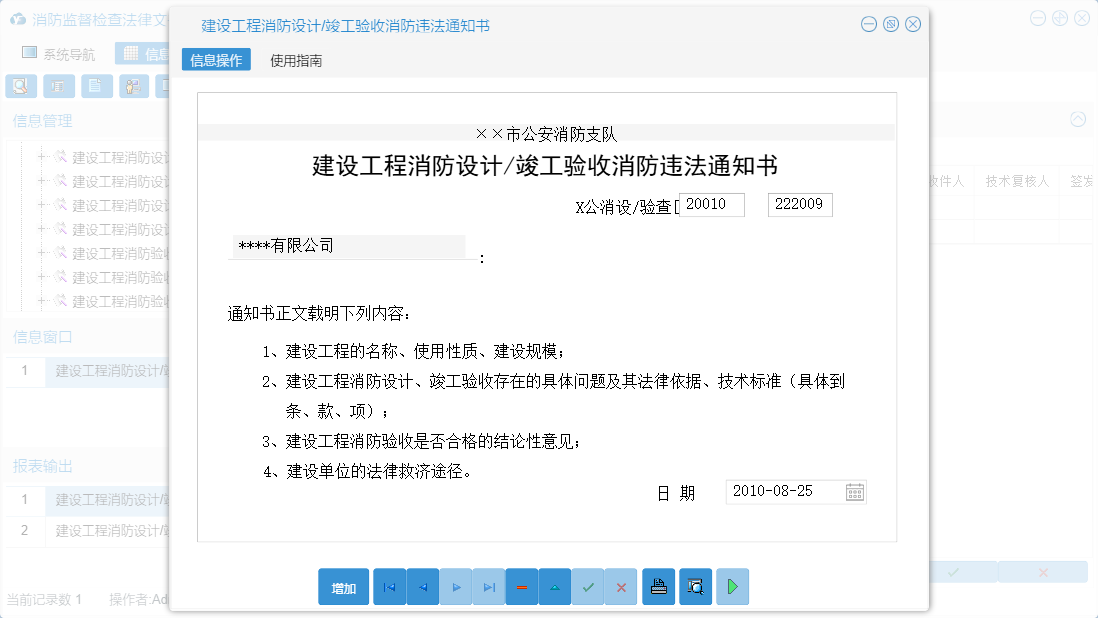This screenshot has height=618, width=1098.
Task: Go to previous record with the left arrow icon
Action: (x=422, y=587)
